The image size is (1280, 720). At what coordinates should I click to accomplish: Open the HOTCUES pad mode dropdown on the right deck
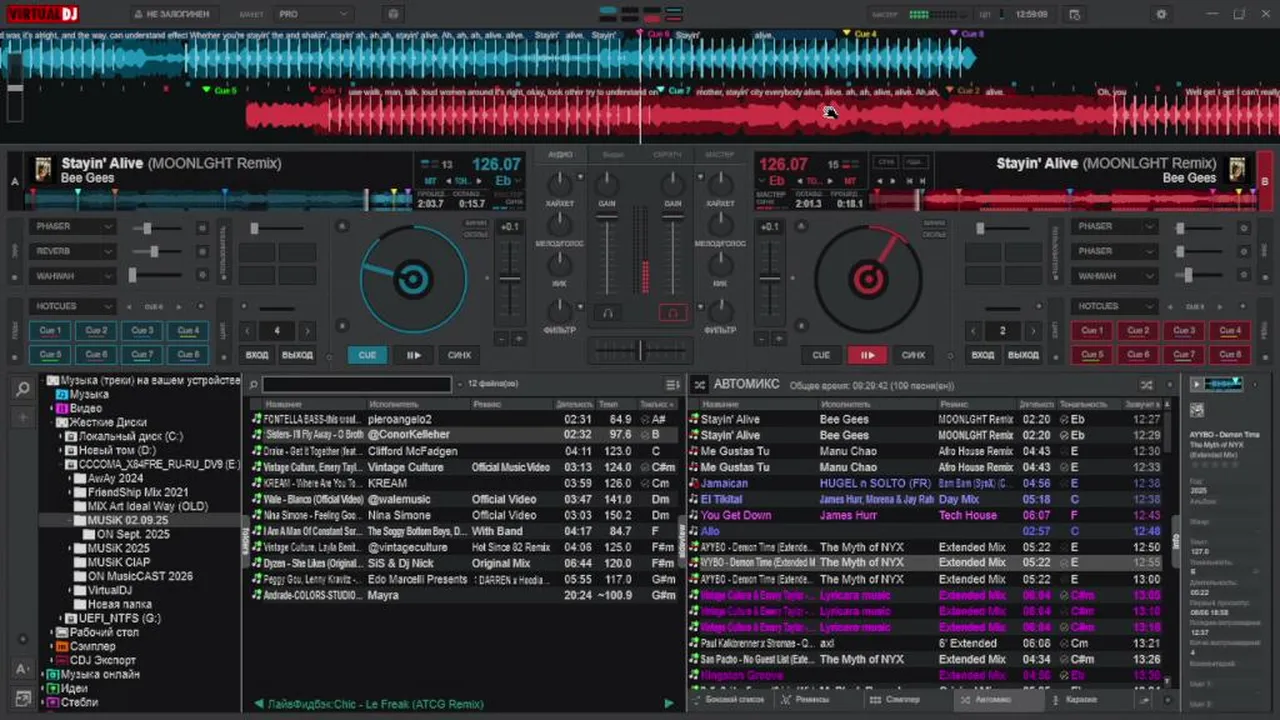[1114, 306]
